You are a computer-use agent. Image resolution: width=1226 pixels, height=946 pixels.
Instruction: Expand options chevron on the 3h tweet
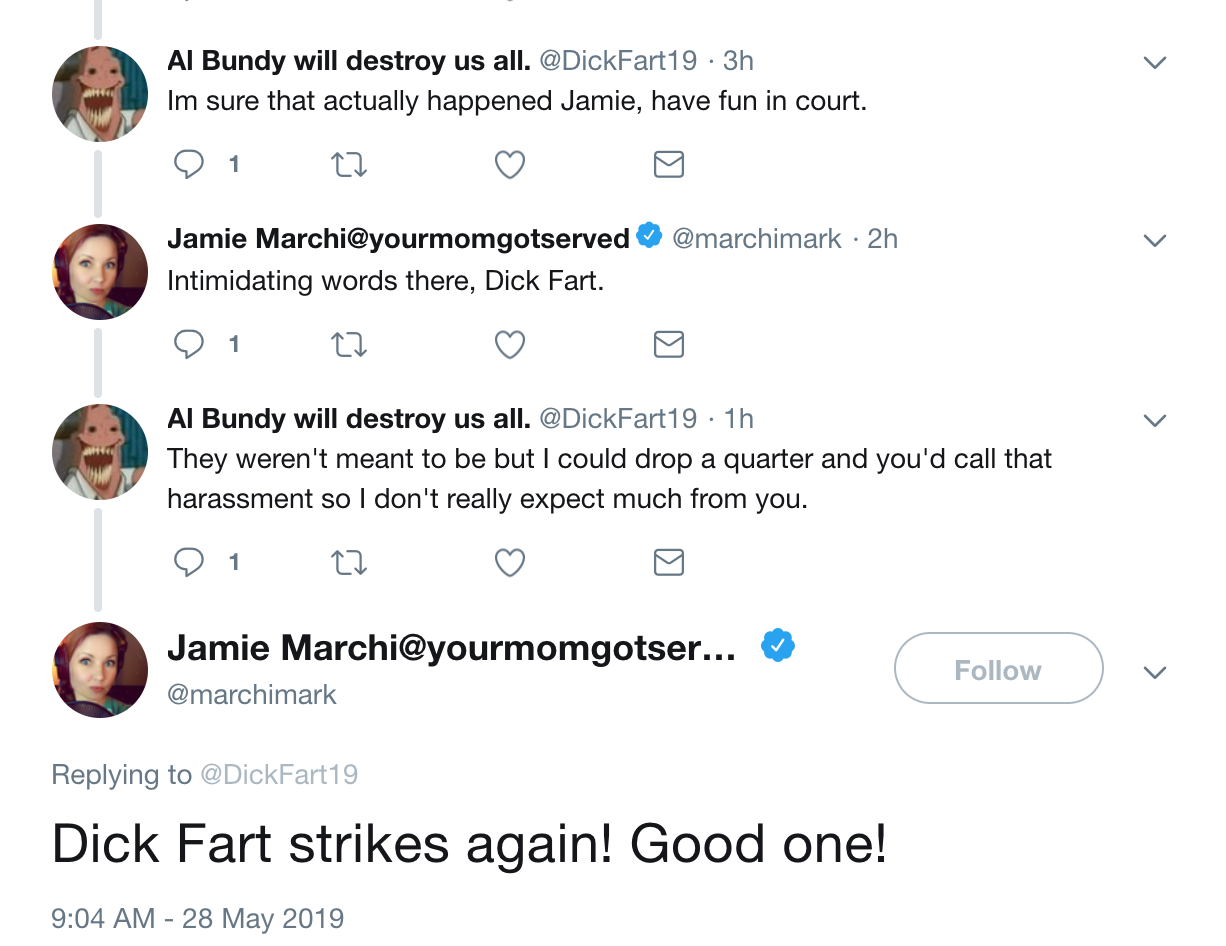1155,62
